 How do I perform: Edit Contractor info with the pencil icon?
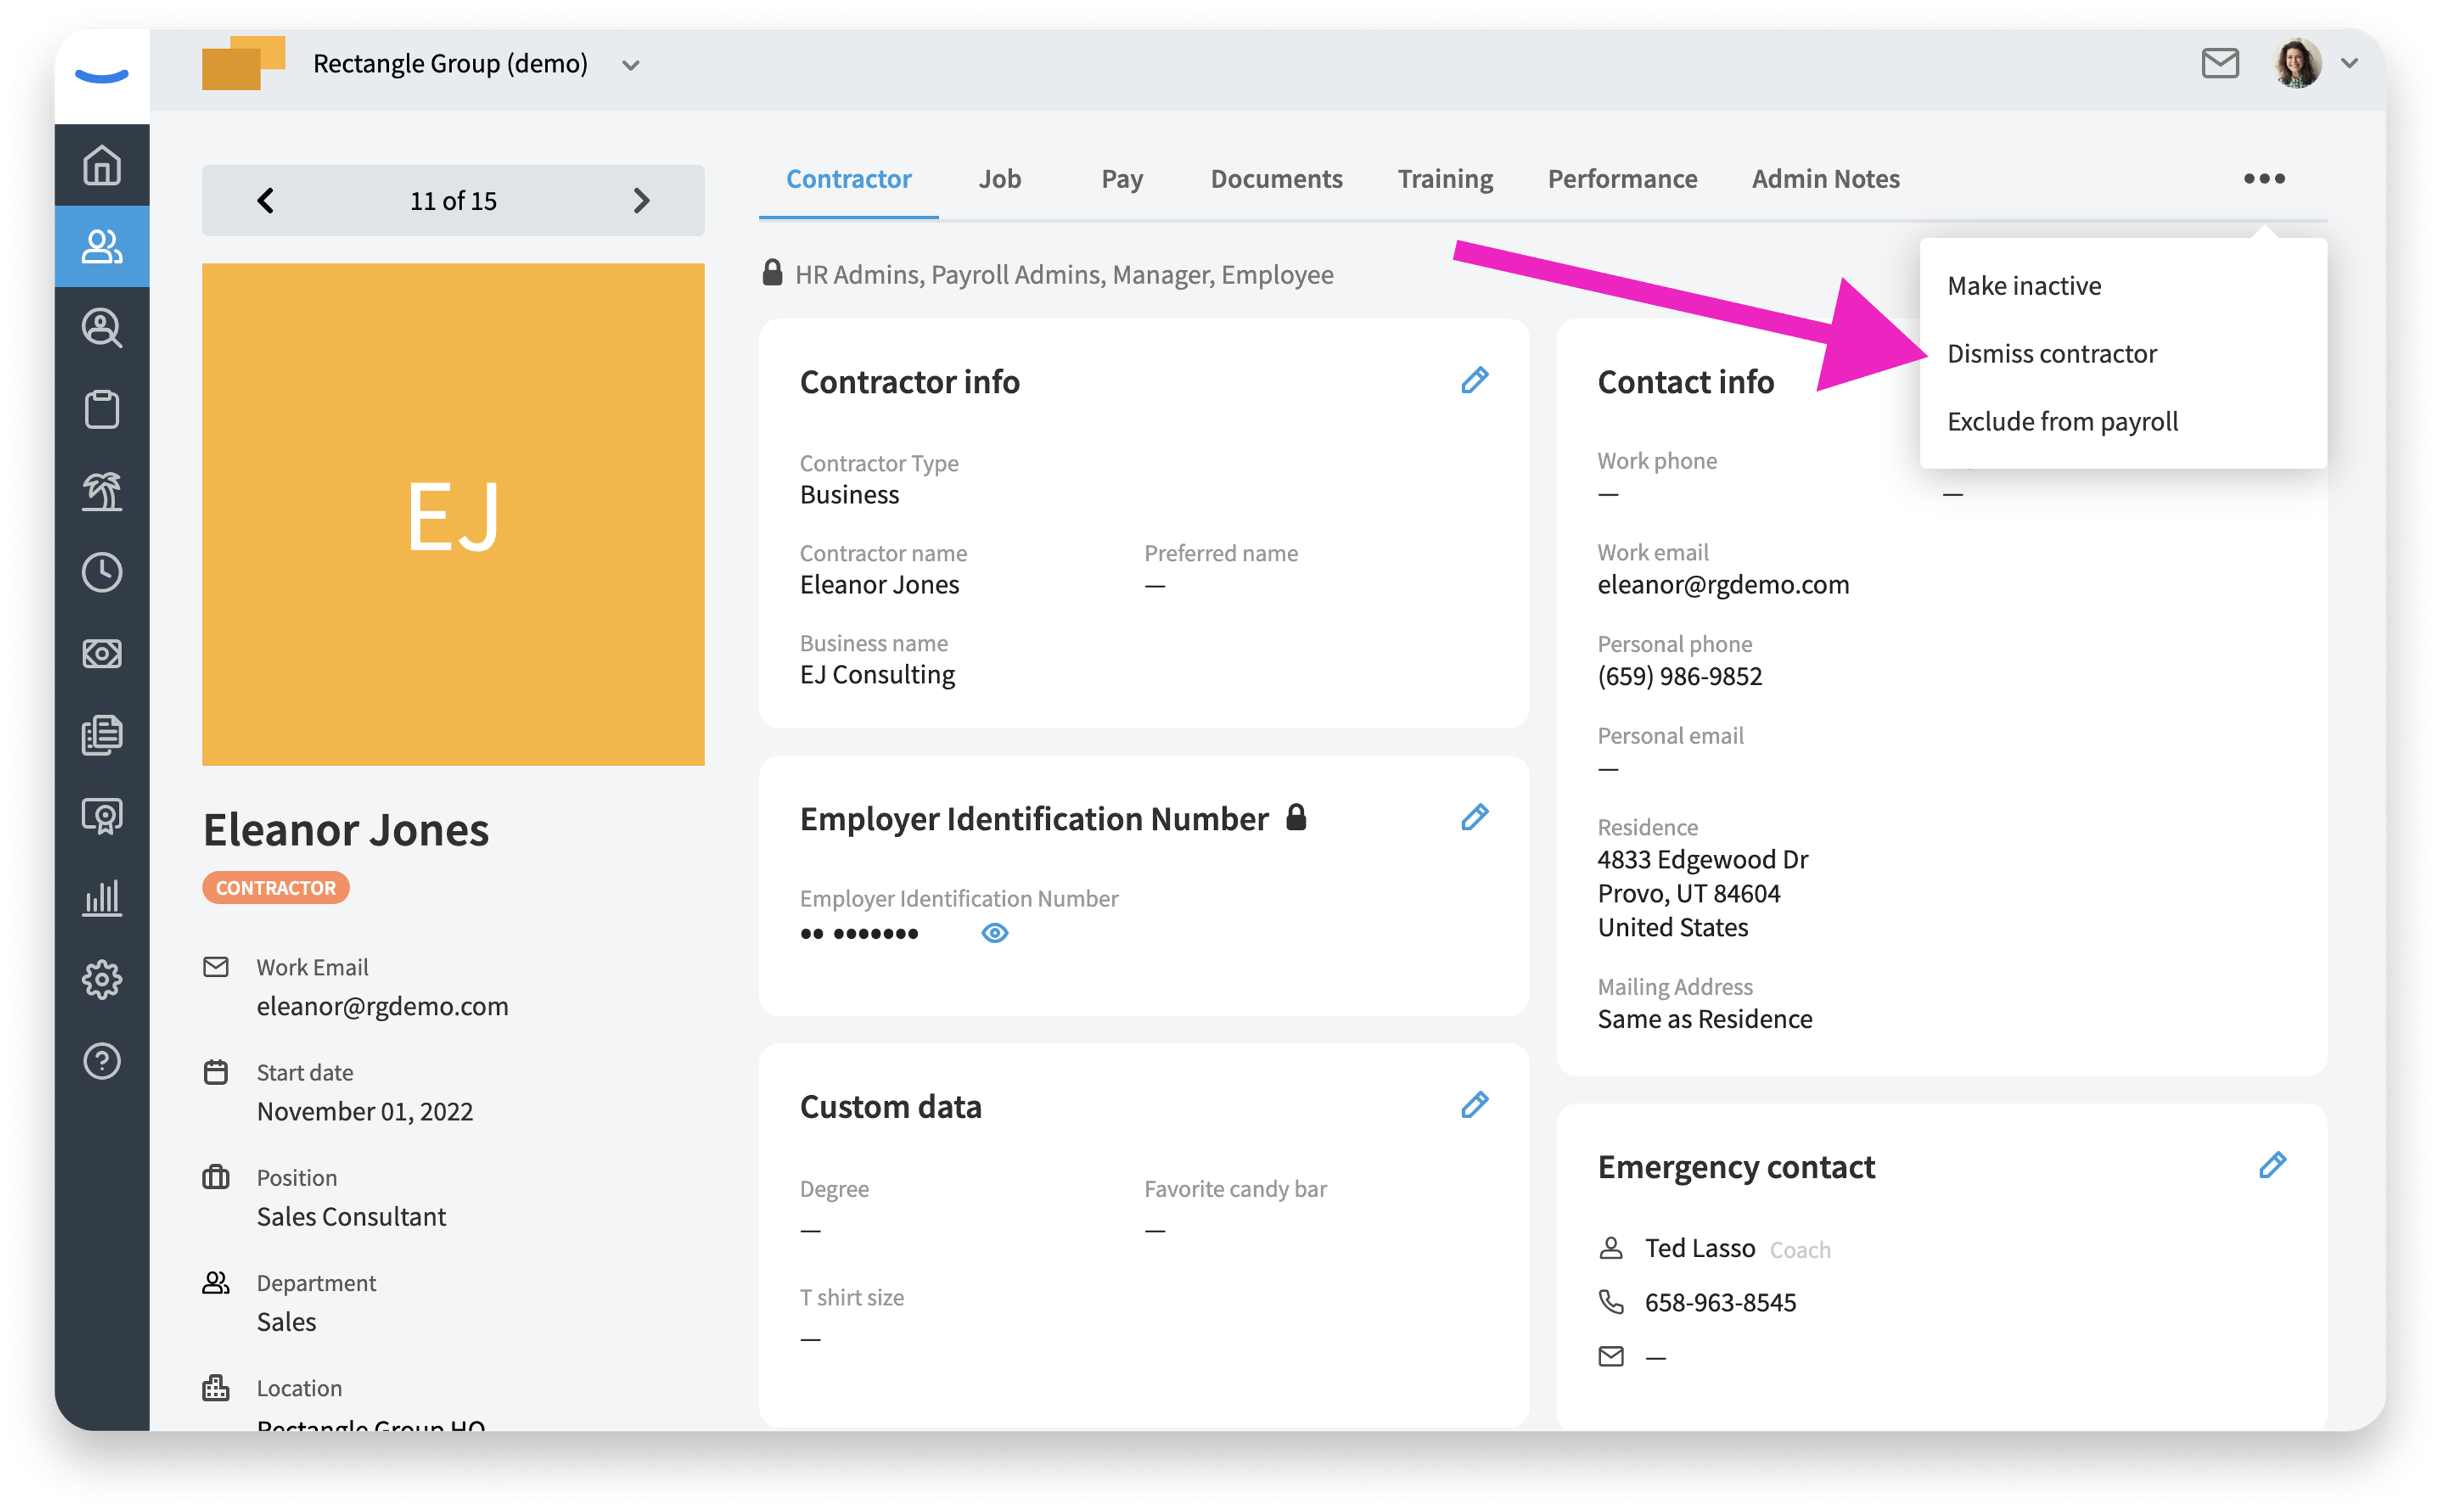point(1474,381)
